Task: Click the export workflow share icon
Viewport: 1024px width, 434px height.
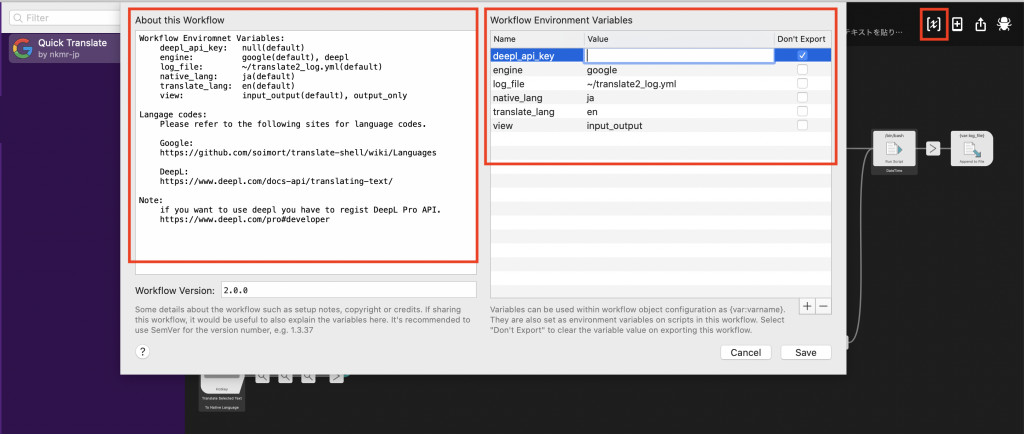Action: (x=981, y=24)
